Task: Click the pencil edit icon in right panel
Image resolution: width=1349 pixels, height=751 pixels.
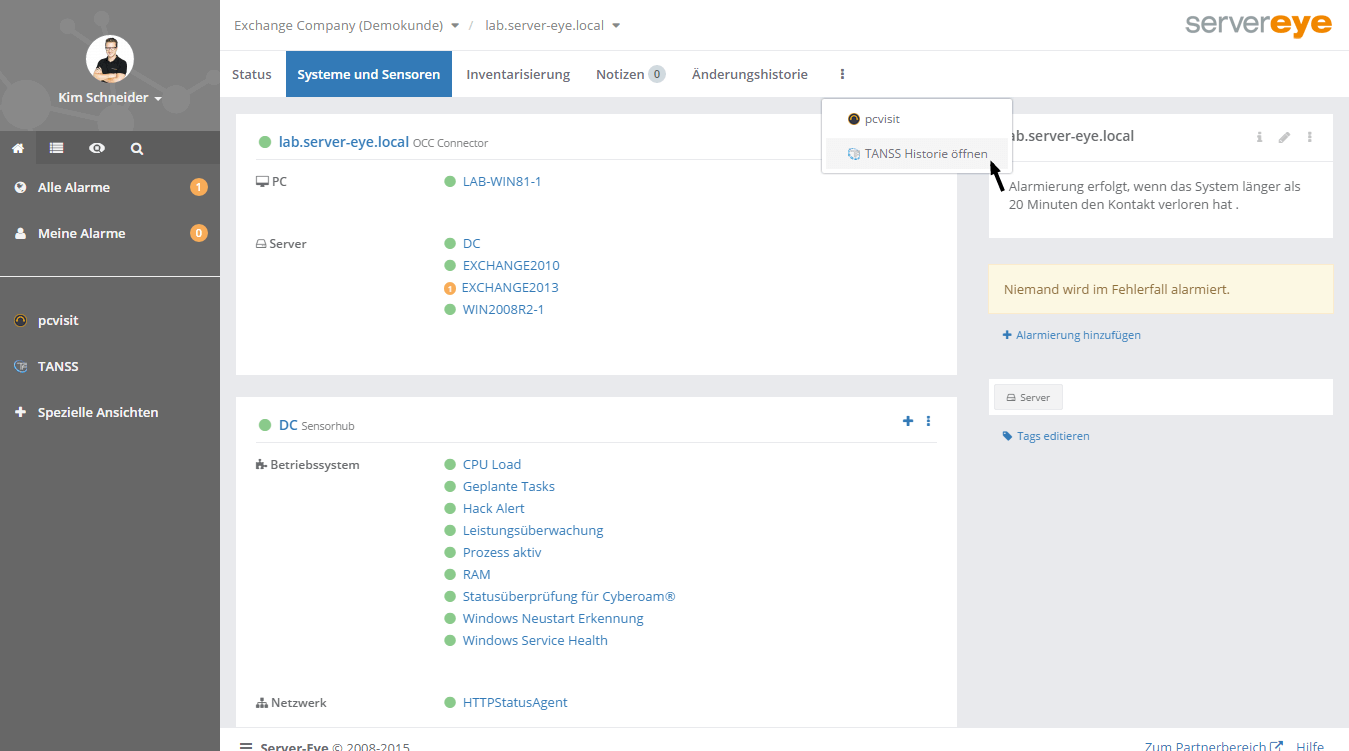Action: [1285, 137]
